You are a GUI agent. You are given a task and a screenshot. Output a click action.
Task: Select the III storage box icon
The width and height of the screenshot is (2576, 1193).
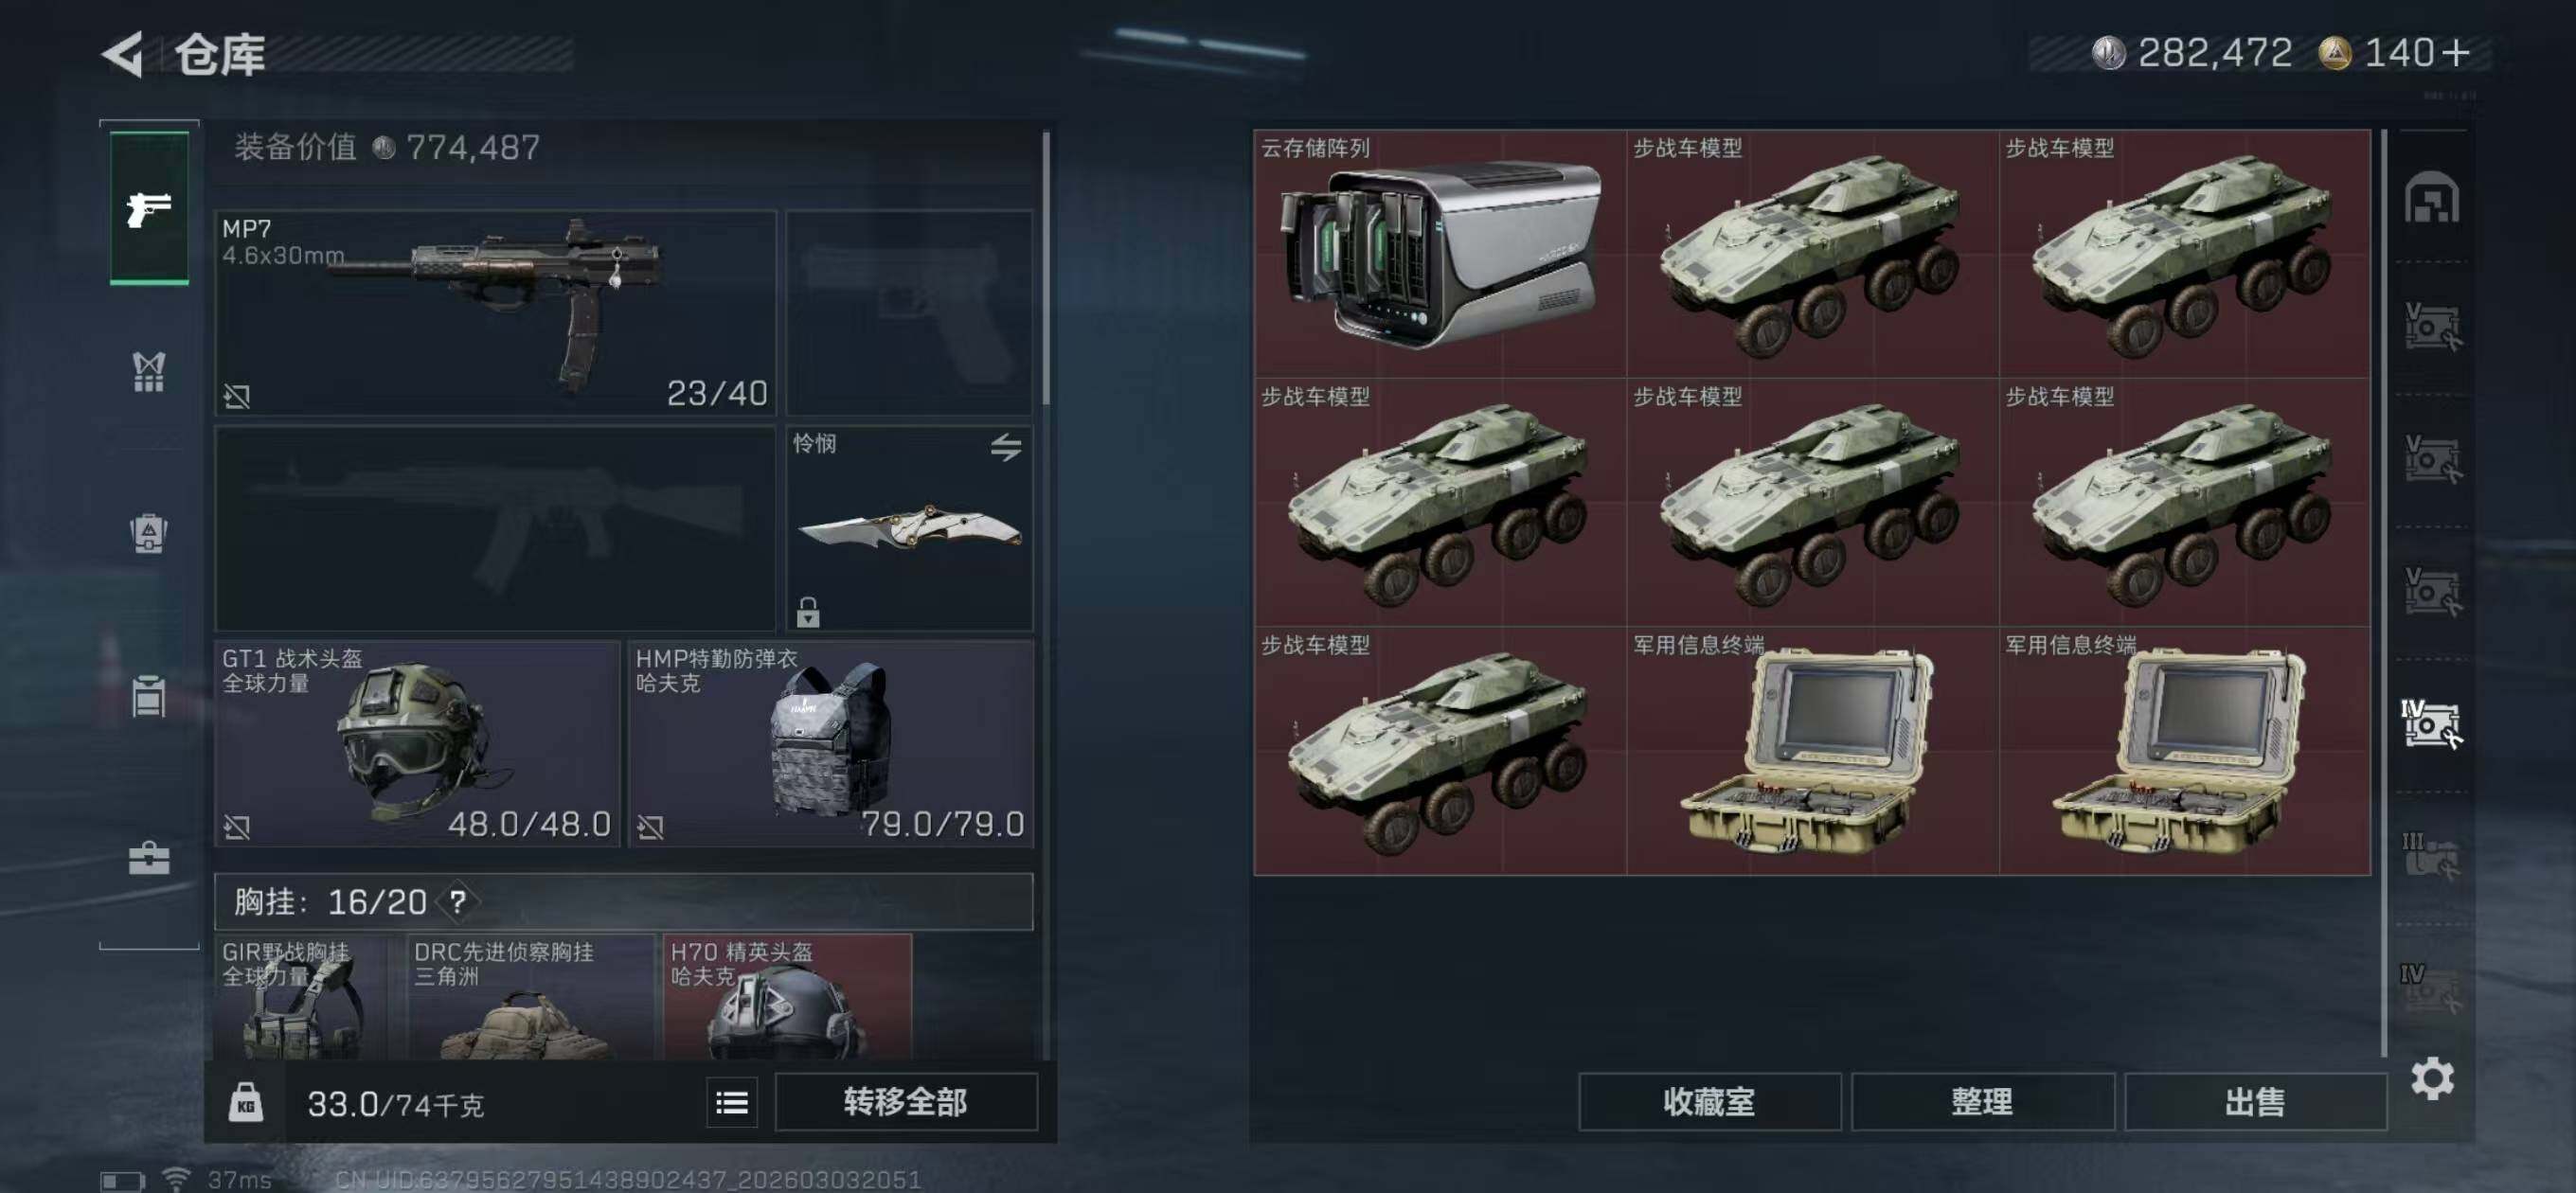point(2432,856)
